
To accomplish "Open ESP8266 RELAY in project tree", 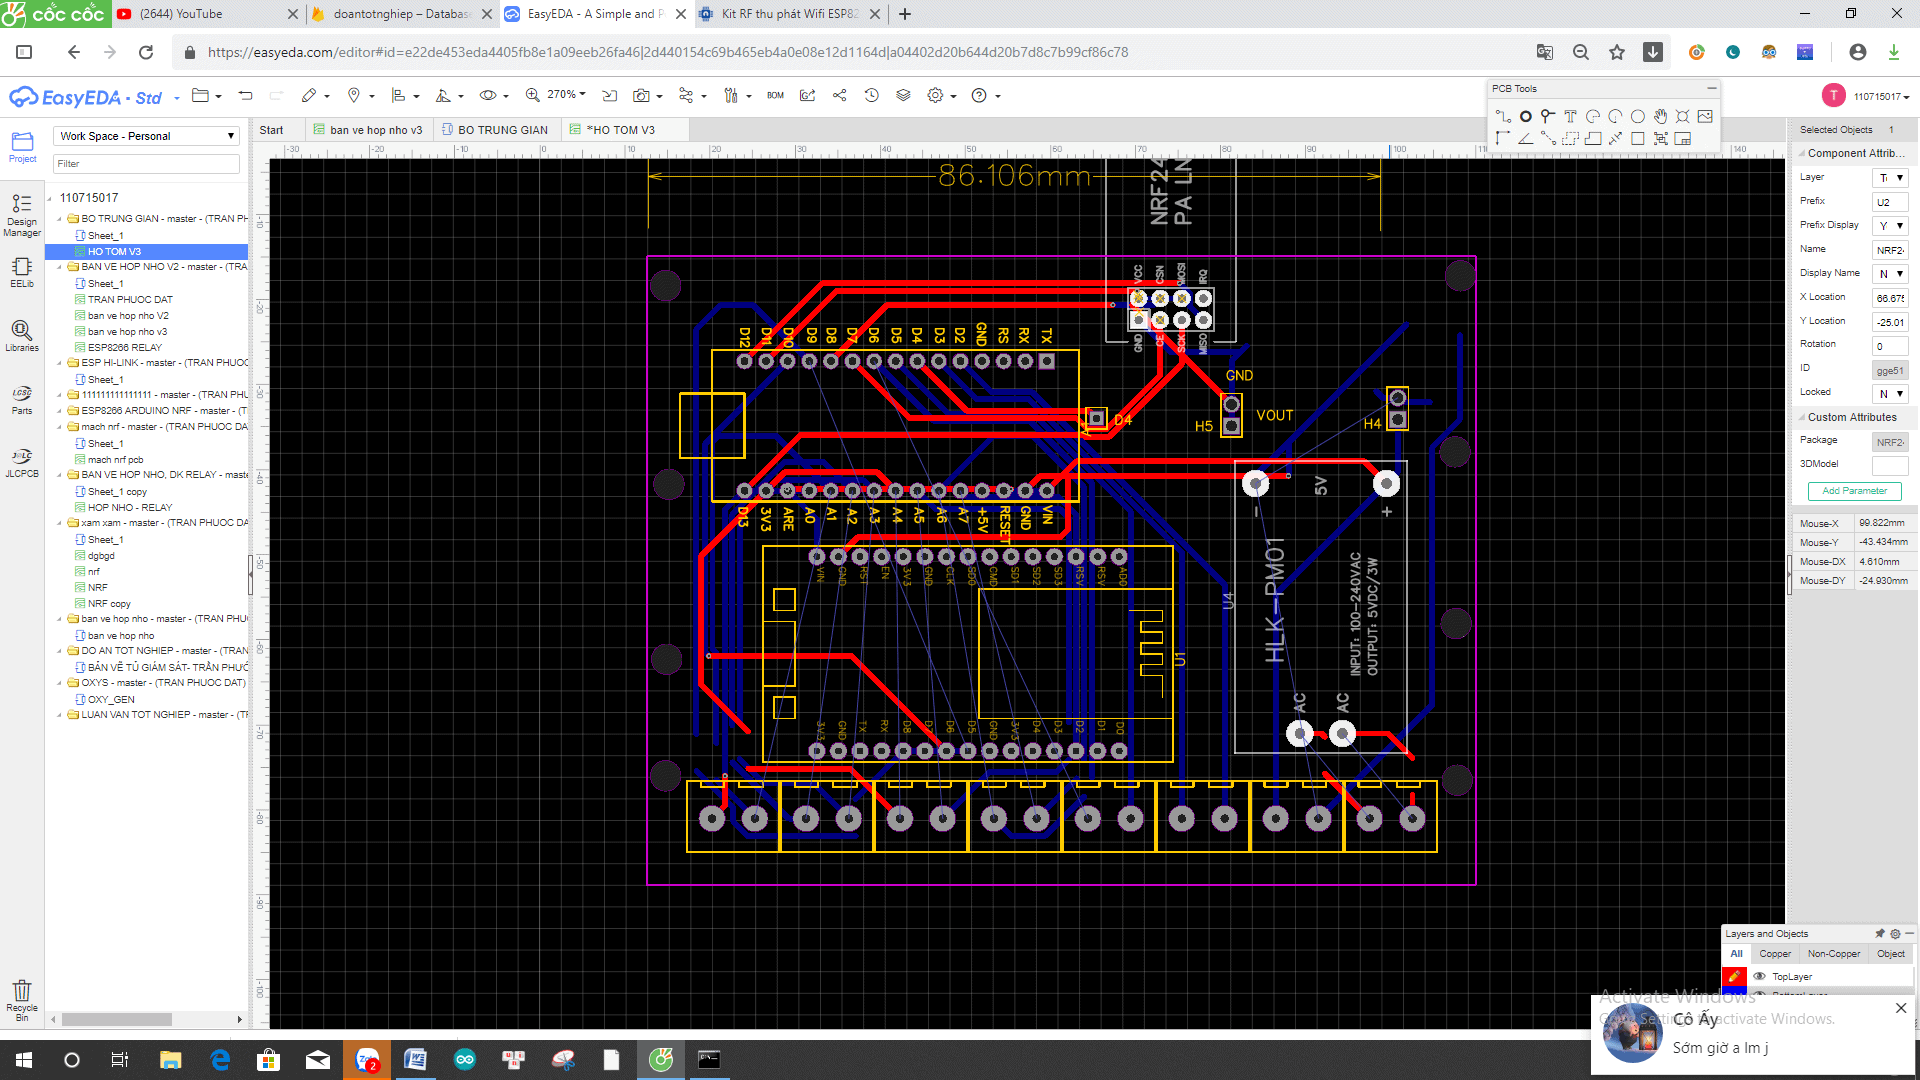I will click(124, 348).
